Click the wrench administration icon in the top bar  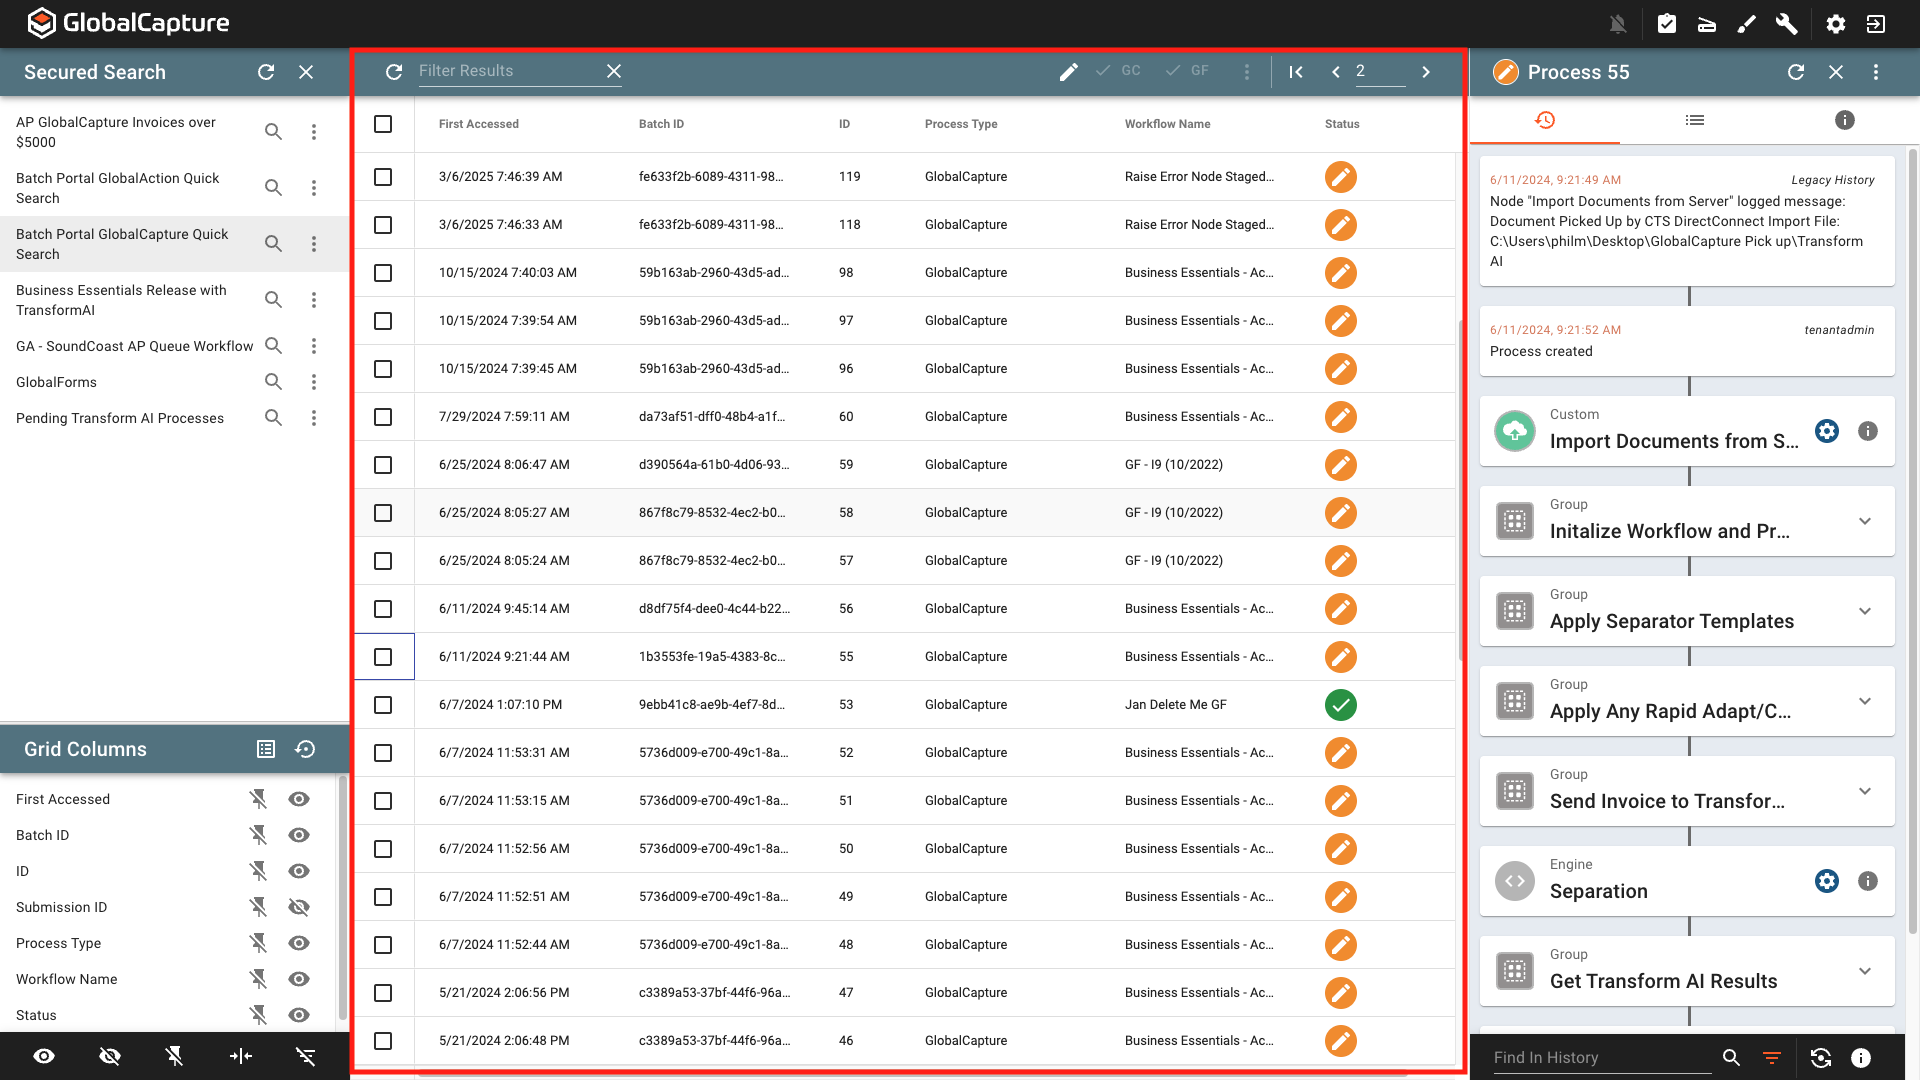pos(1787,23)
